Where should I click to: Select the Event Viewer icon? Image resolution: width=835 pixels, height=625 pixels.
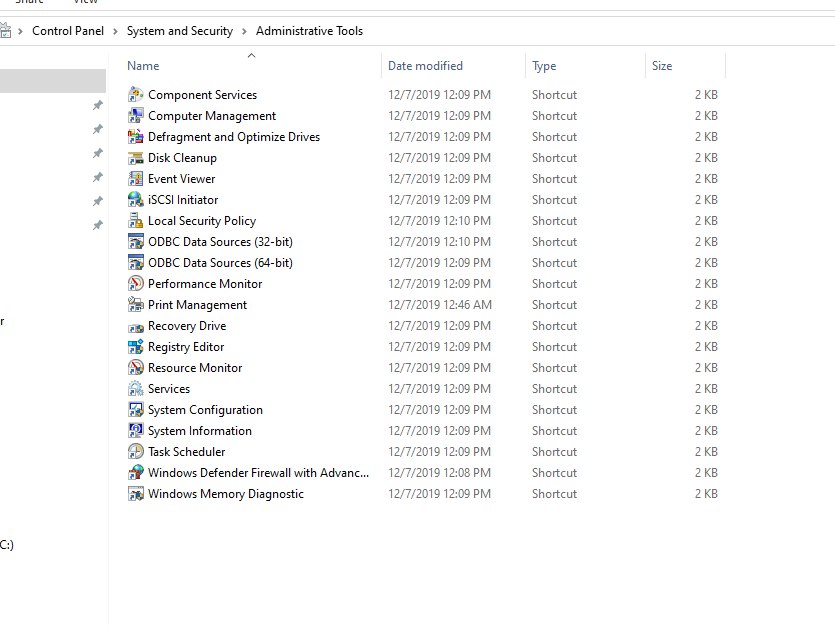[x=136, y=179]
